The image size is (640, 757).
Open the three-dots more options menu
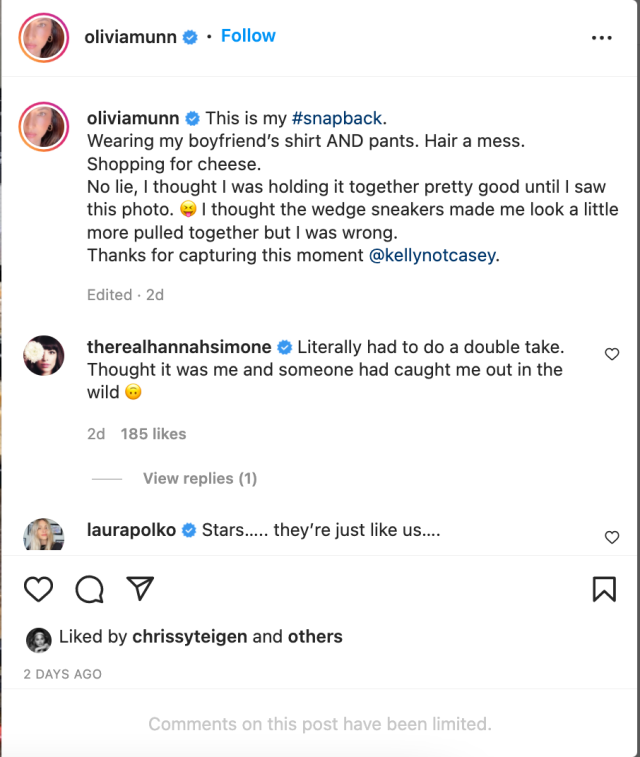(x=601, y=38)
